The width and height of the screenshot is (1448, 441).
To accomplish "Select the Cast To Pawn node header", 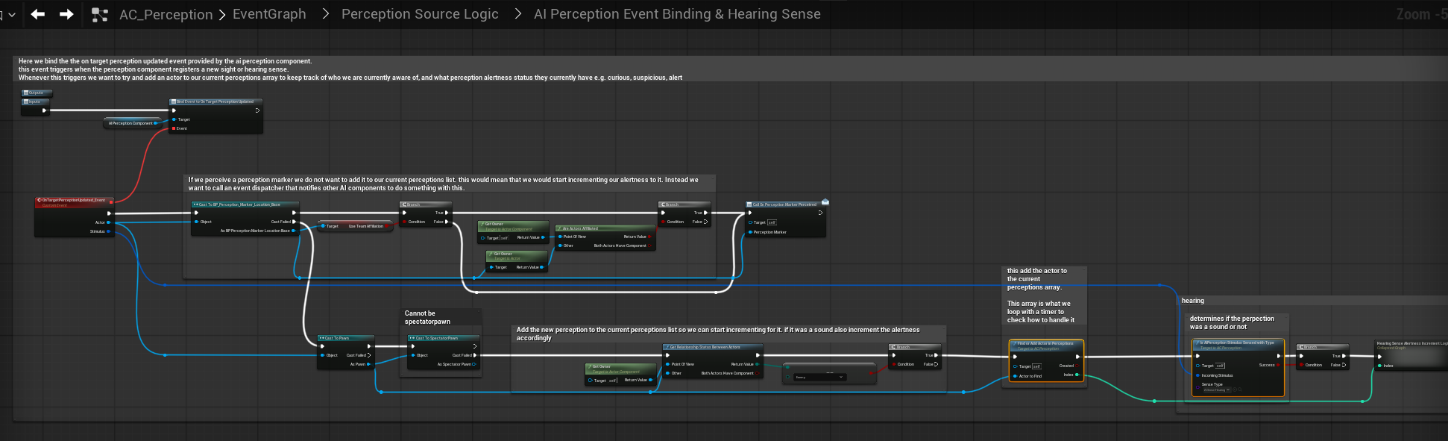I will click(x=344, y=339).
